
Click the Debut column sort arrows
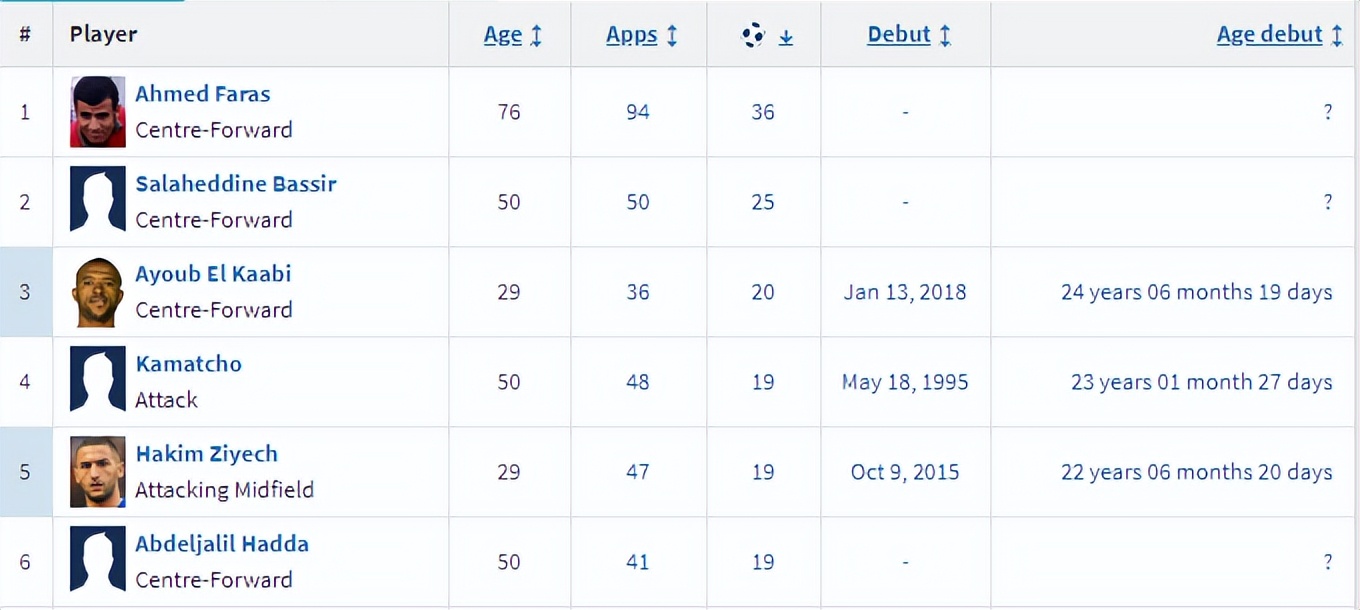click(x=945, y=36)
